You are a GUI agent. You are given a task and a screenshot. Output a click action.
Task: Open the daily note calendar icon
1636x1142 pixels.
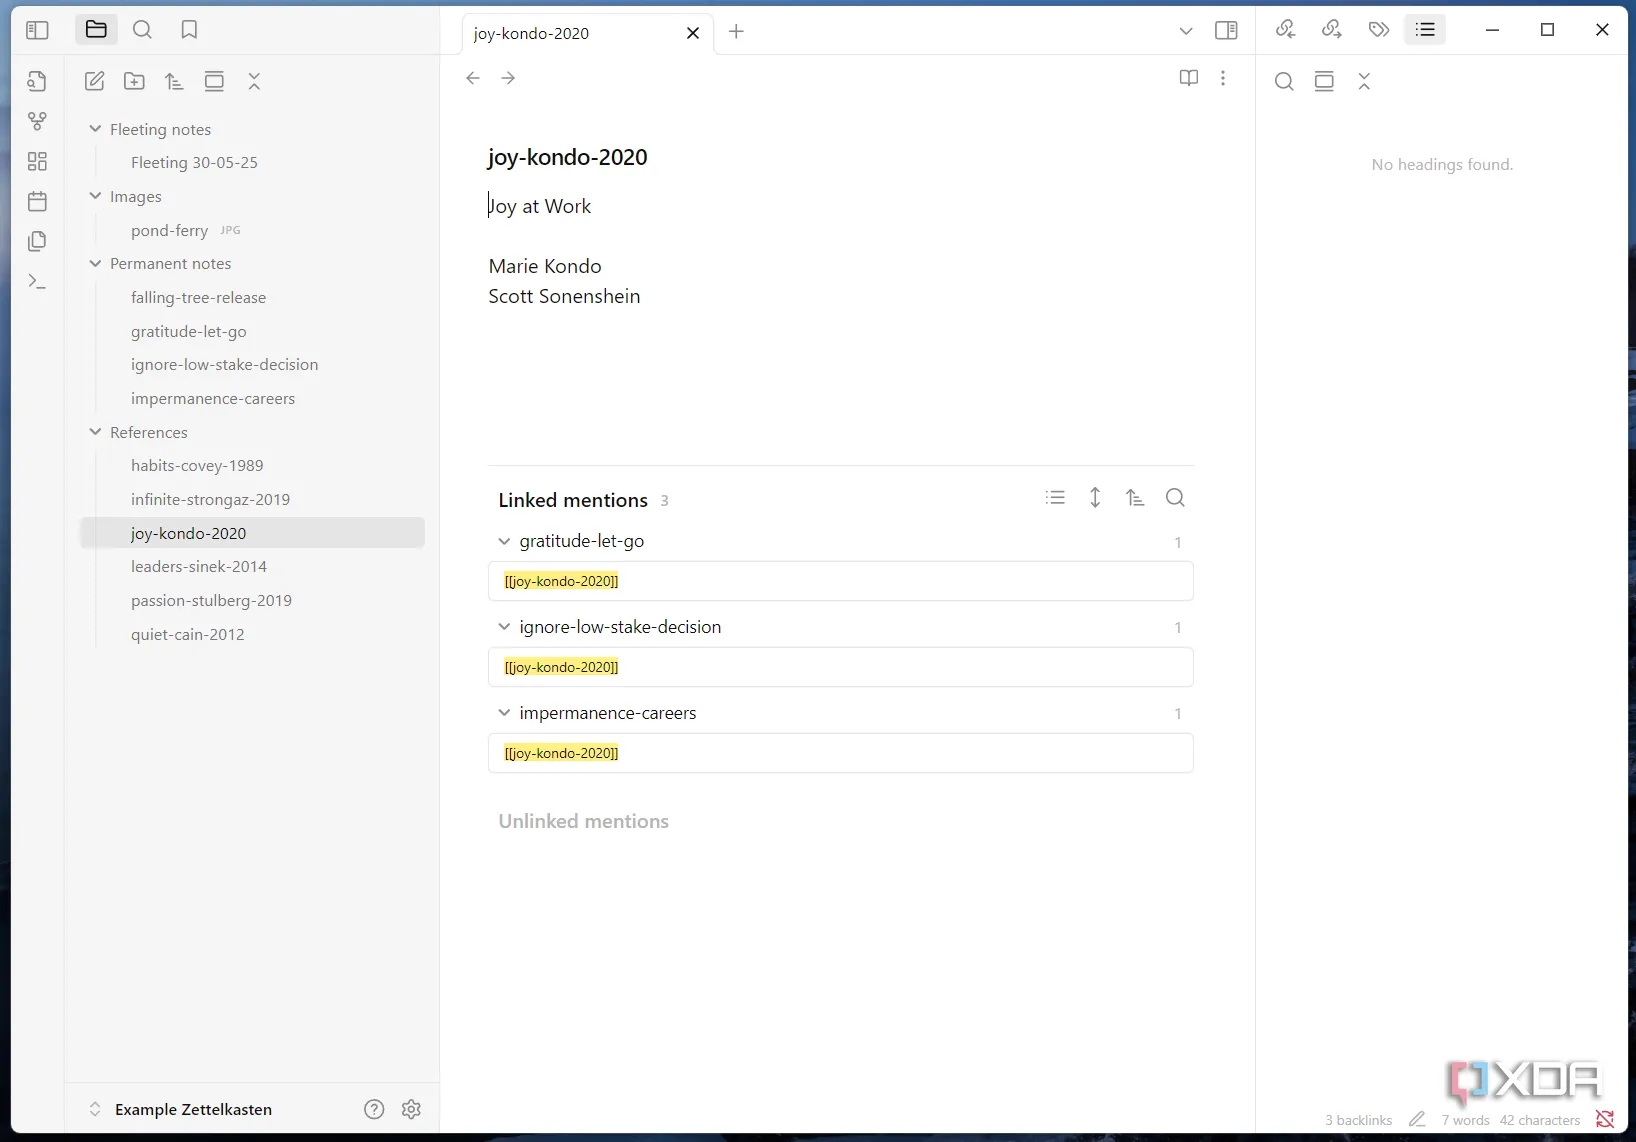point(37,201)
